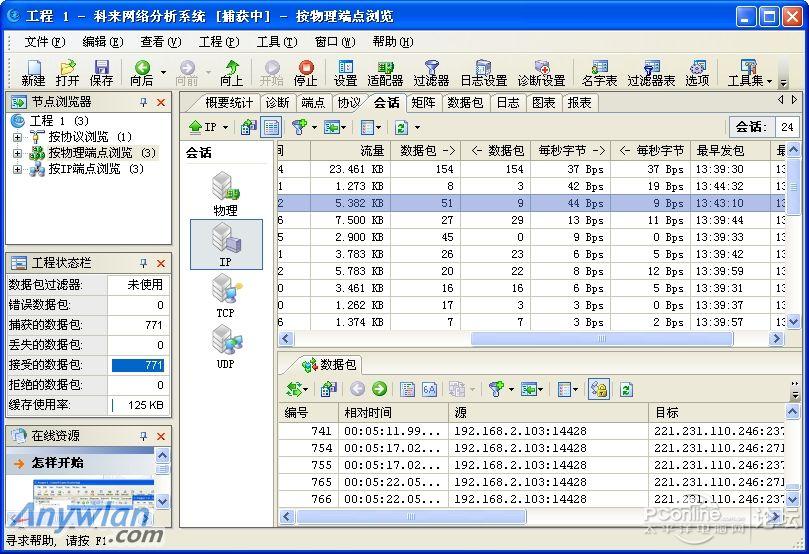Open the 文件 menu
The height and width of the screenshot is (554, 809).
click(44, 42)
